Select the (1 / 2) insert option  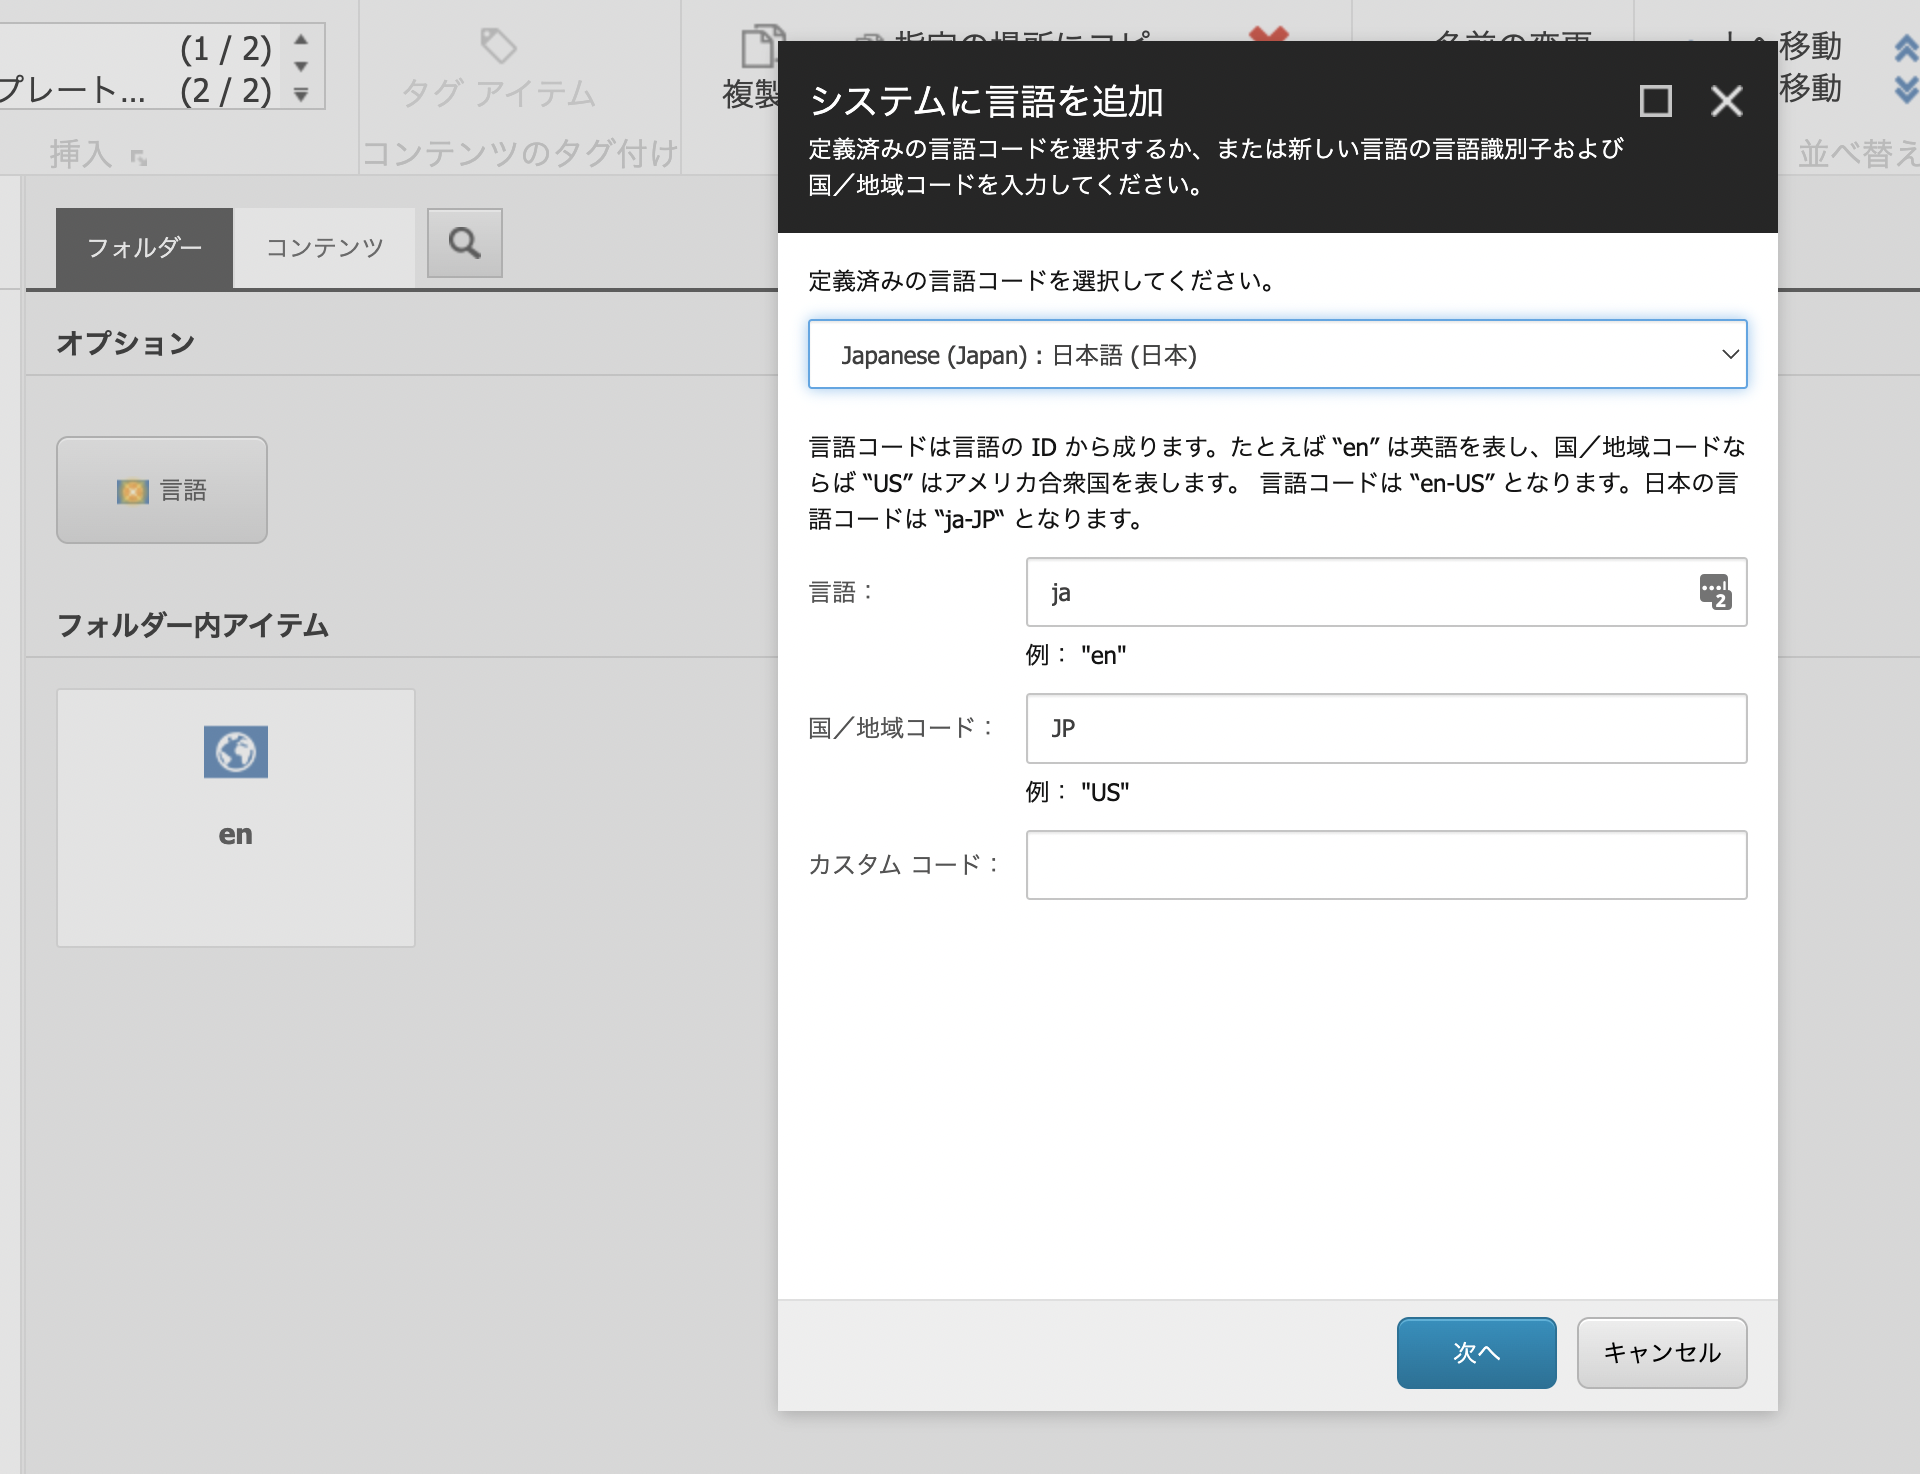(226, 48)
